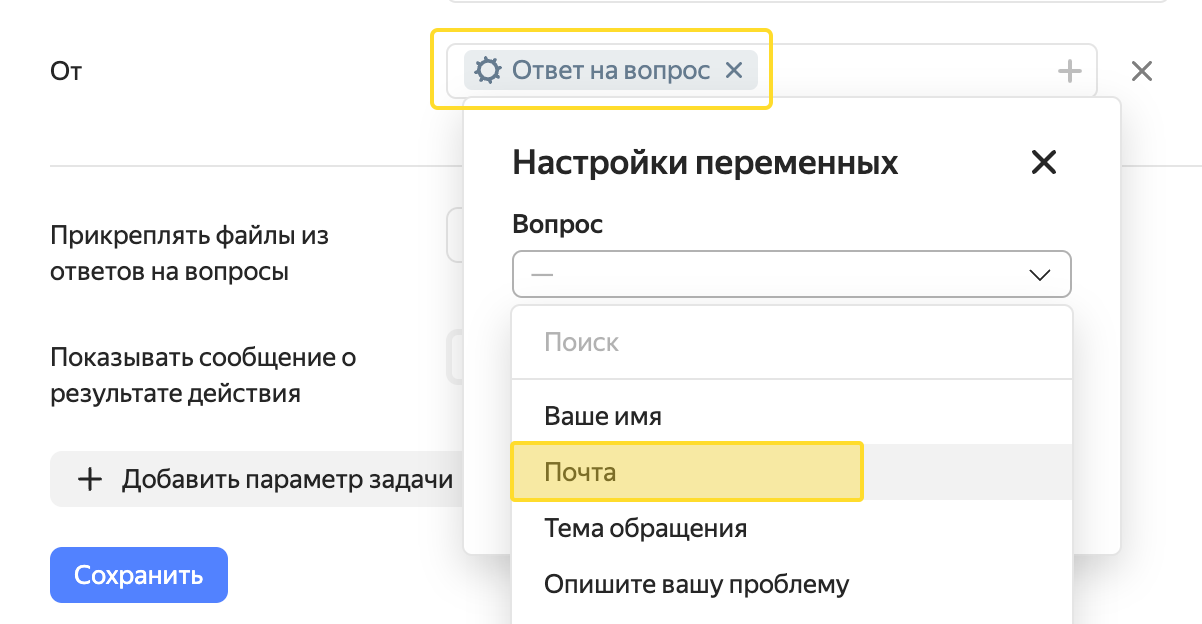Viewport: 1202px width, 624px height.
Task: Focus the Поиск search field
Action: (790, 343)
